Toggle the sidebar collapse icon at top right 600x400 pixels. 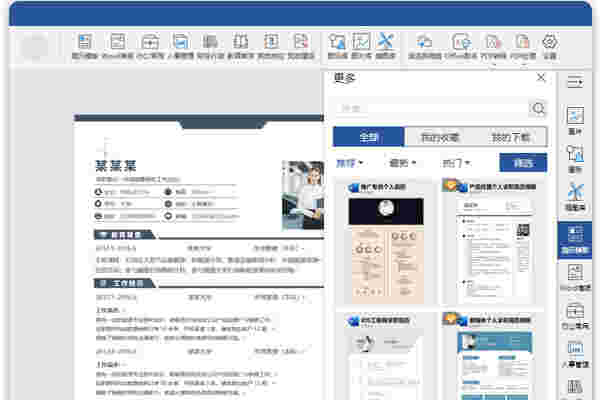pyautogui.click(x=575, y=82)
